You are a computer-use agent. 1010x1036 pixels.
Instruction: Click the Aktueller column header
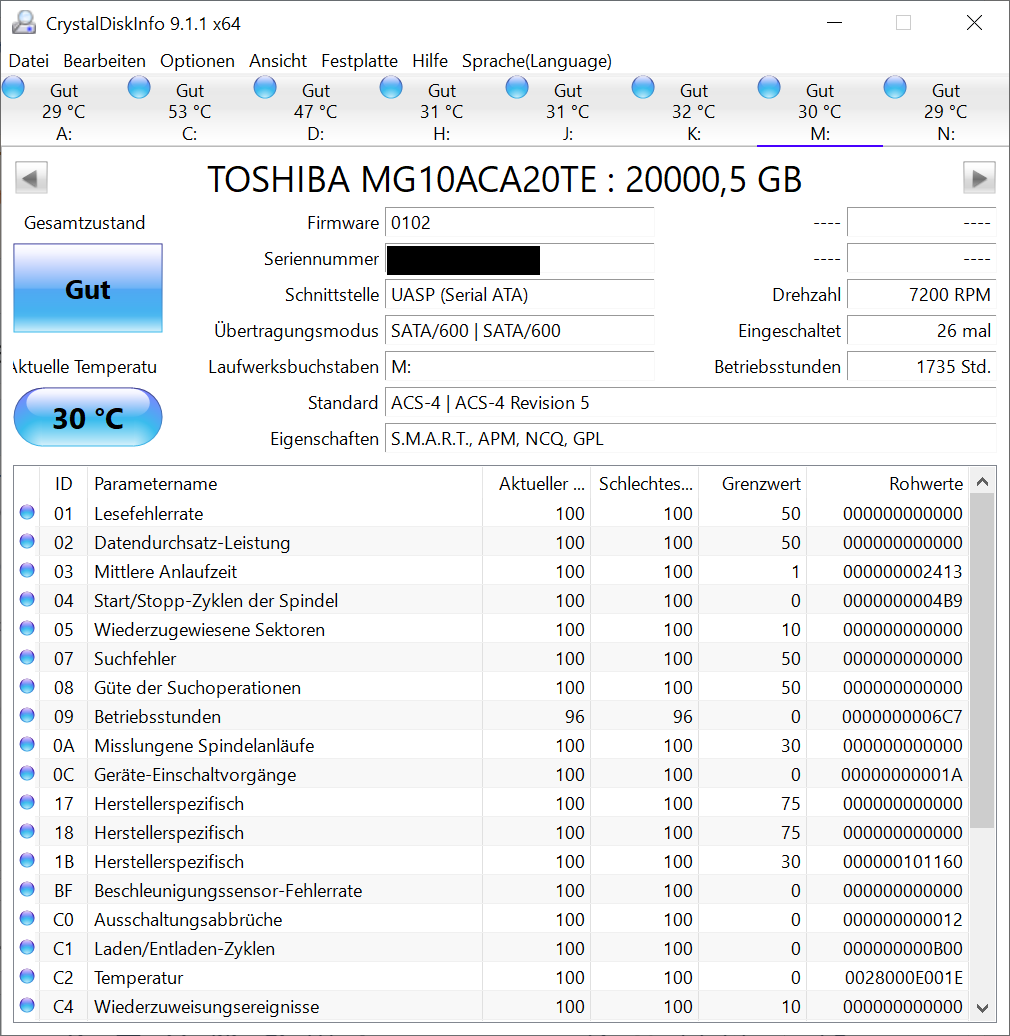[536, 484]
